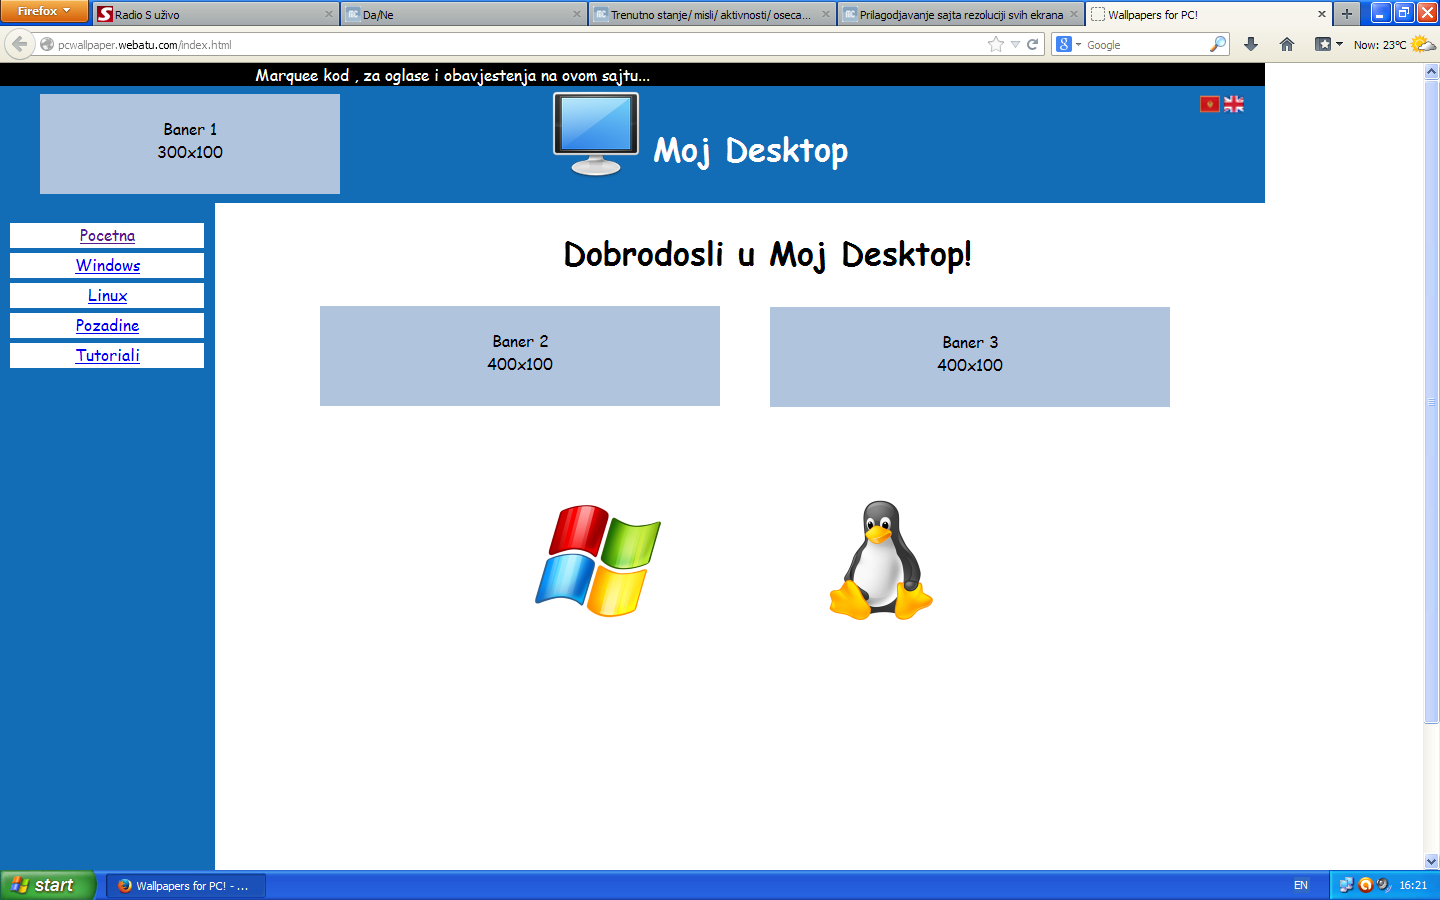Select the Wallpapers for PC! tab
This screenshot has width=1440, height=900.
[1208, 14]
